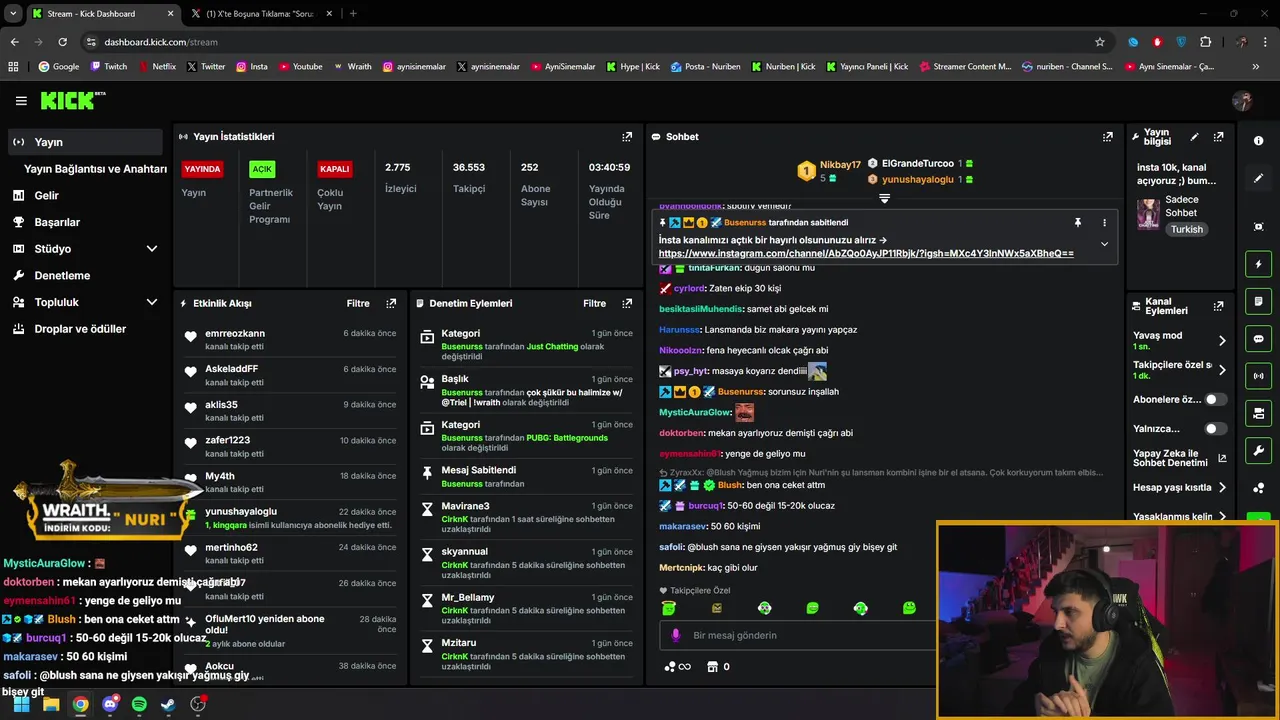Toggle Abonelere özel chat switch
The width and height of the screenshot is (1280, 720).
[1215, 399]
